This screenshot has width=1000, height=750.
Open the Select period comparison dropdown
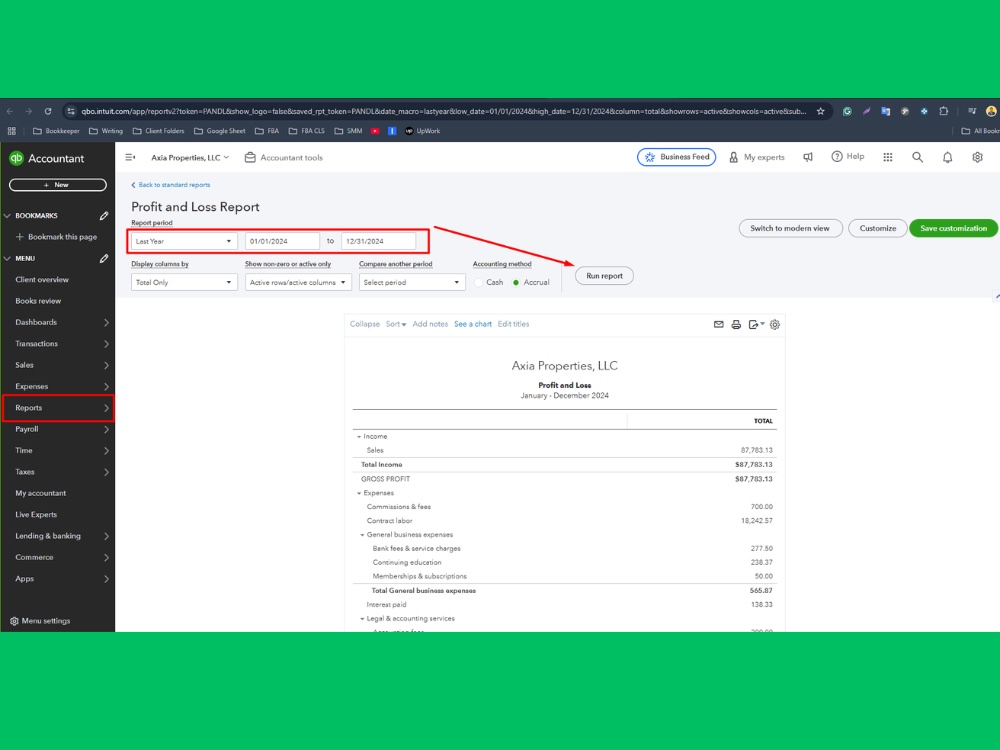(x=411, y=282)
